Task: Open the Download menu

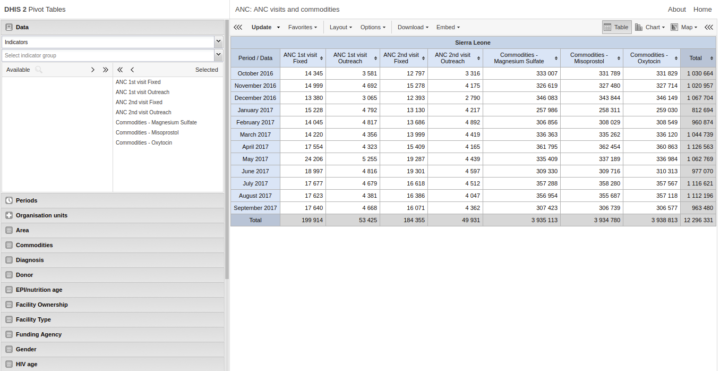Action: [x=413, y=28]
